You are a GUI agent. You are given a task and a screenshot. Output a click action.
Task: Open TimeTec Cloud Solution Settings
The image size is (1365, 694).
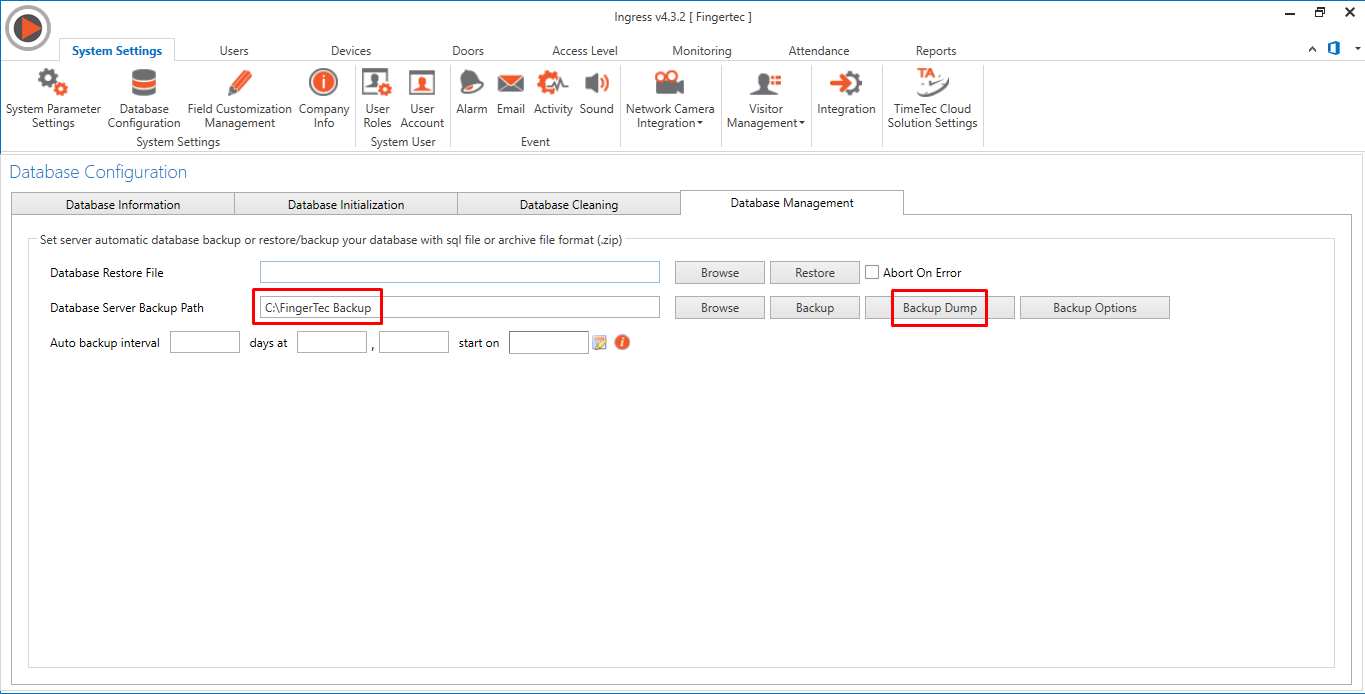pyautogui.click(x=932, y=99)
